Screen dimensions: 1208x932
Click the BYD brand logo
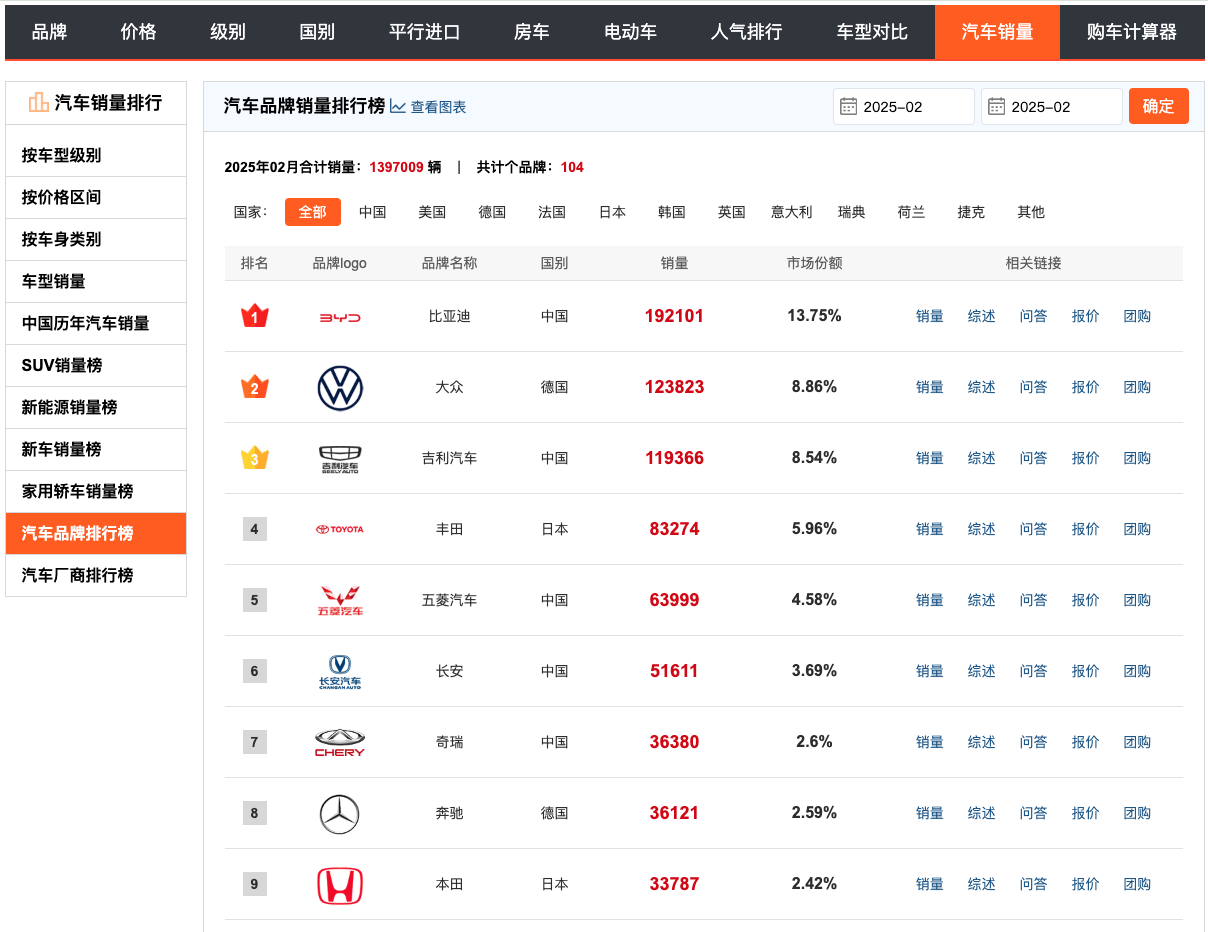[340, 317]
